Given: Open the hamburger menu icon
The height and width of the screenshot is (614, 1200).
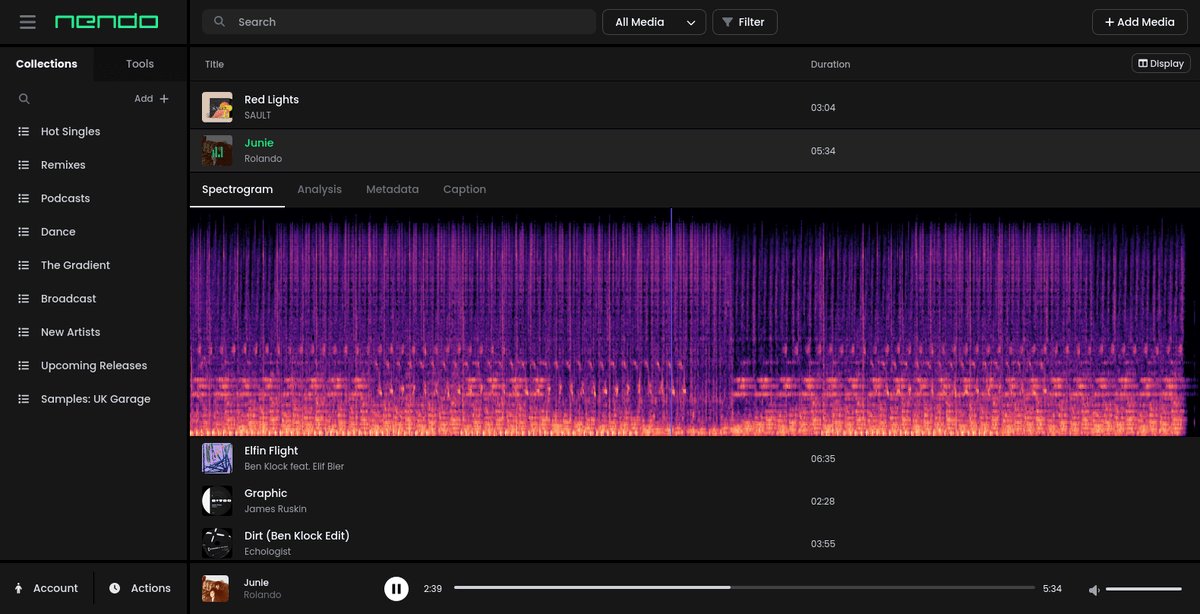Looking at the screenshot, I should click(x=27, y=22).
